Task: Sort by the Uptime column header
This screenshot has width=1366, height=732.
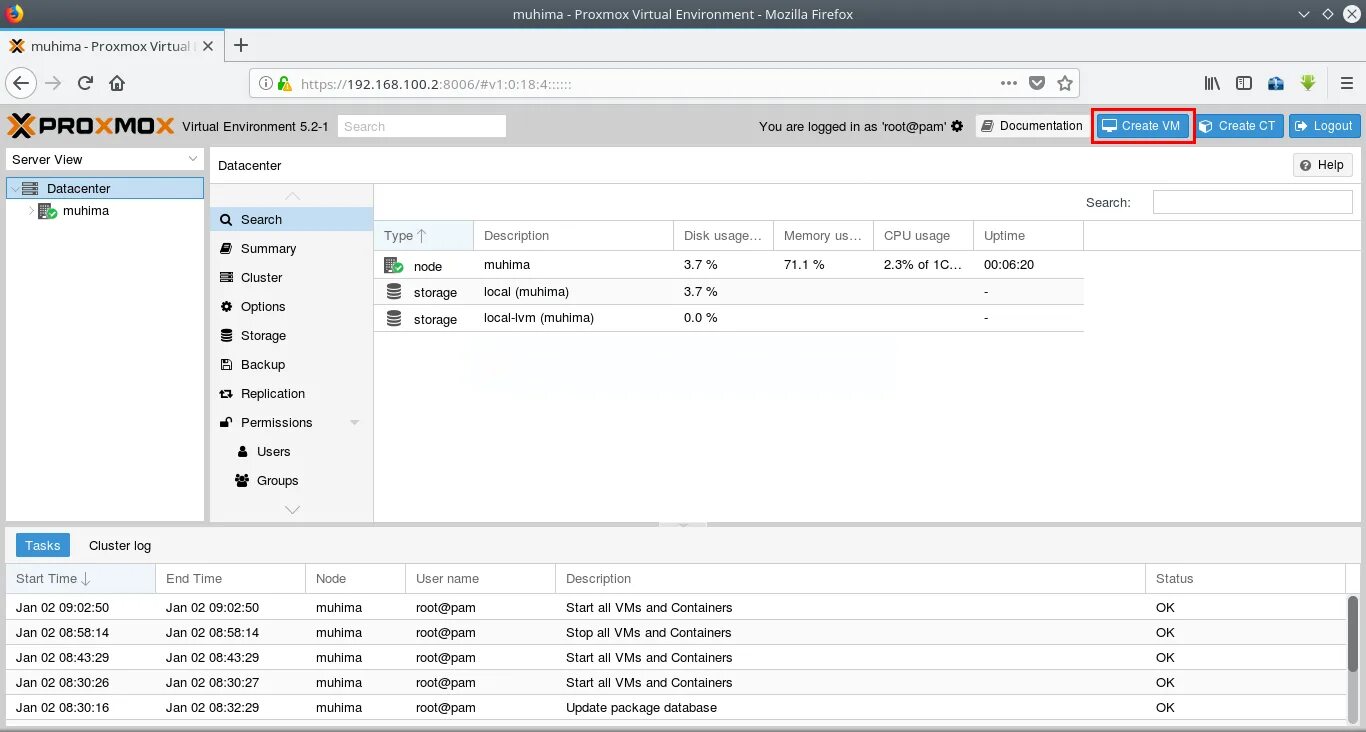Action: coord(1029,236)
